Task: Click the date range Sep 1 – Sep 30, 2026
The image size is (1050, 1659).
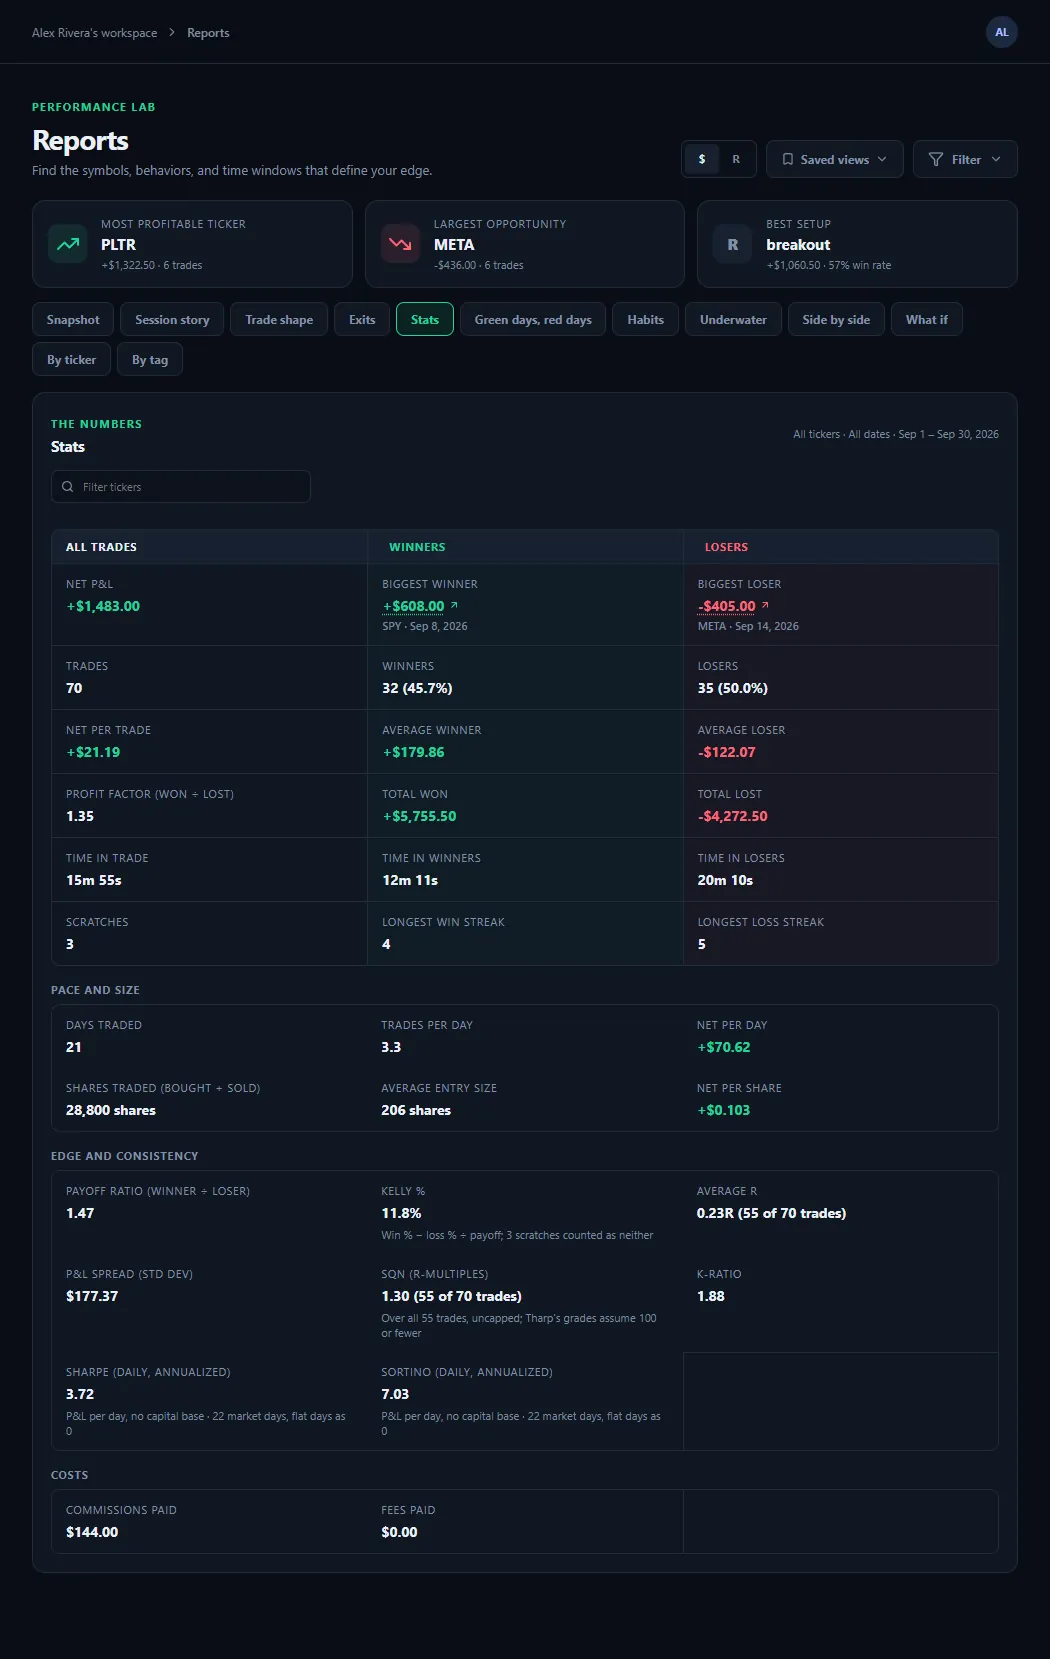Action: click(948, 434)
